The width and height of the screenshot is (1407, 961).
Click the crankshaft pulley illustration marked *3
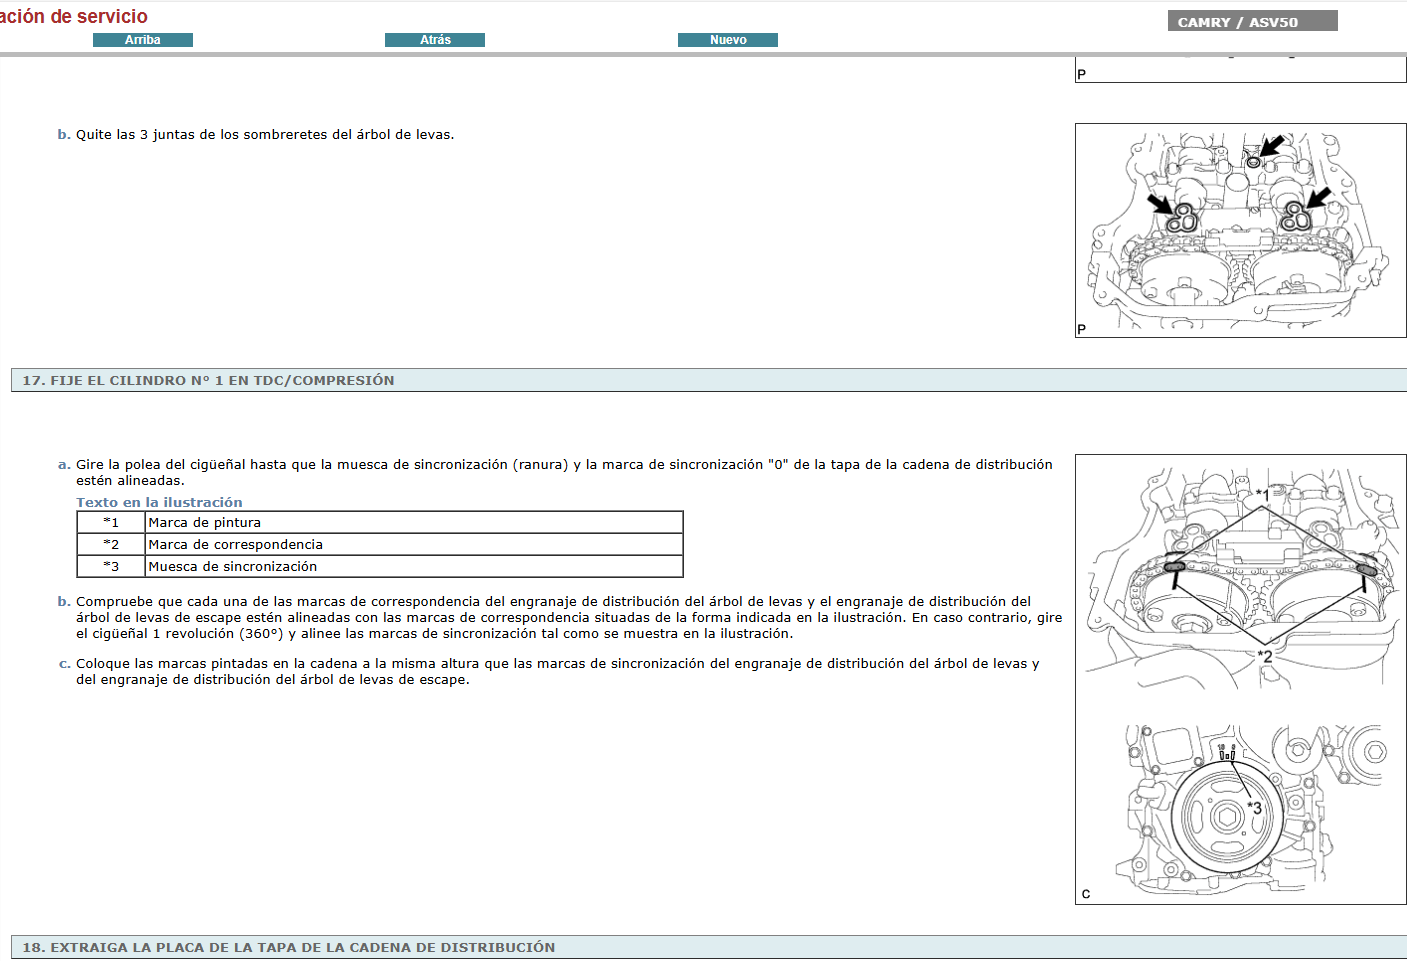click(x=1240, y=810)
